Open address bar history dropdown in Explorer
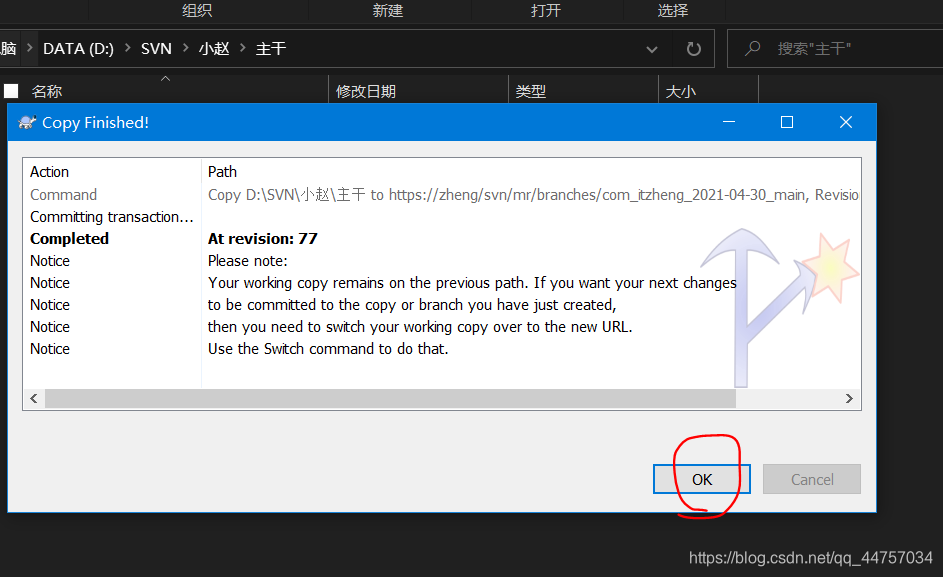The height and width of the screenshot is (577, 943). coord(651,49)
